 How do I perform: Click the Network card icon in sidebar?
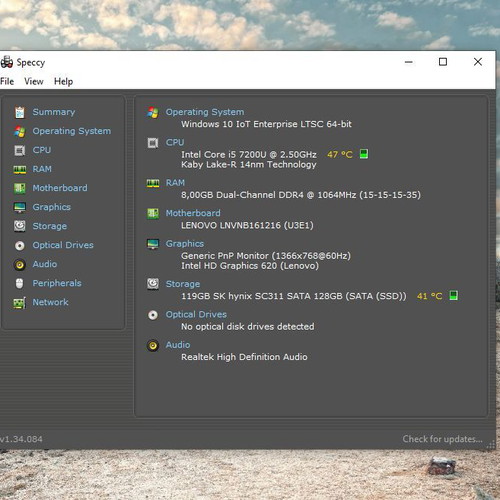[20, 303]
